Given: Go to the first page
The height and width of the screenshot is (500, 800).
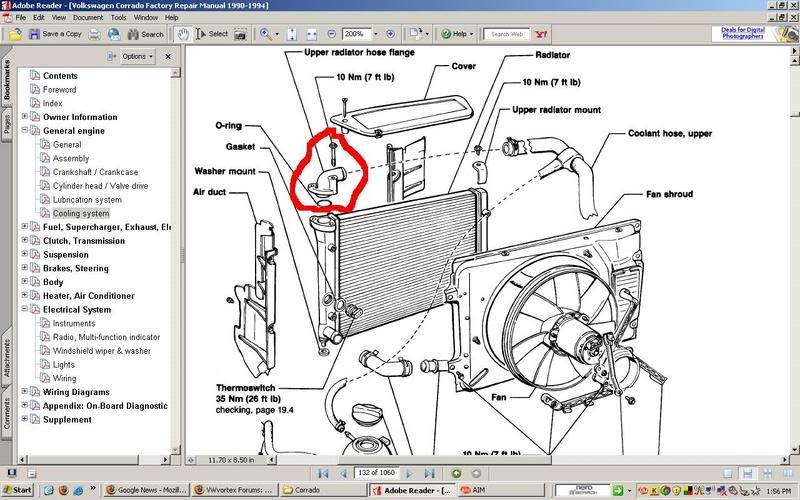Looking at the screenshot, I should pyautogui.click(x=323, y=473).
